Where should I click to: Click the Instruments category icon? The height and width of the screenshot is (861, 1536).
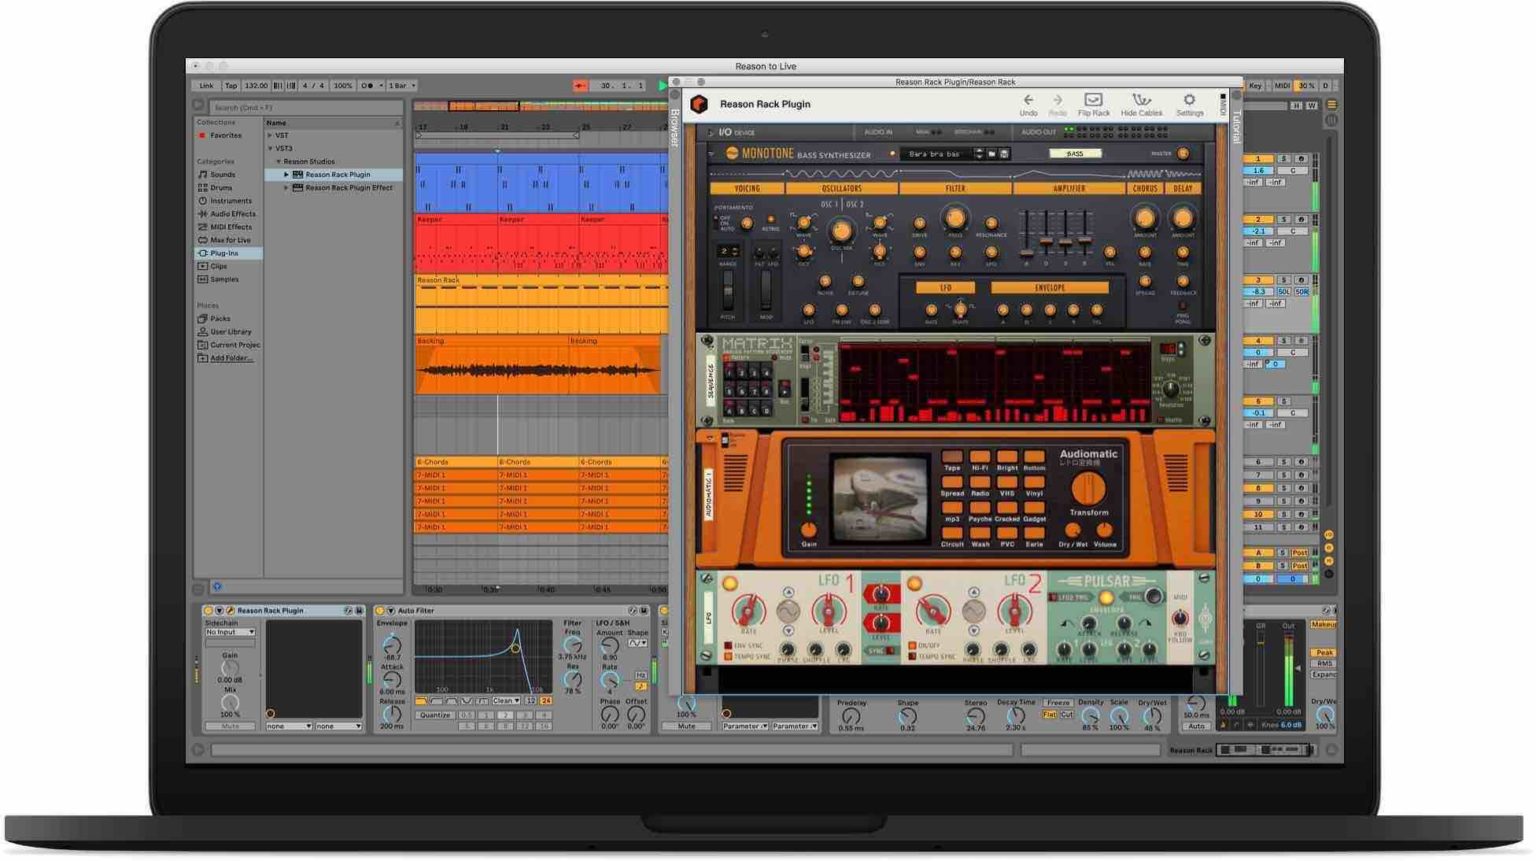203,201
